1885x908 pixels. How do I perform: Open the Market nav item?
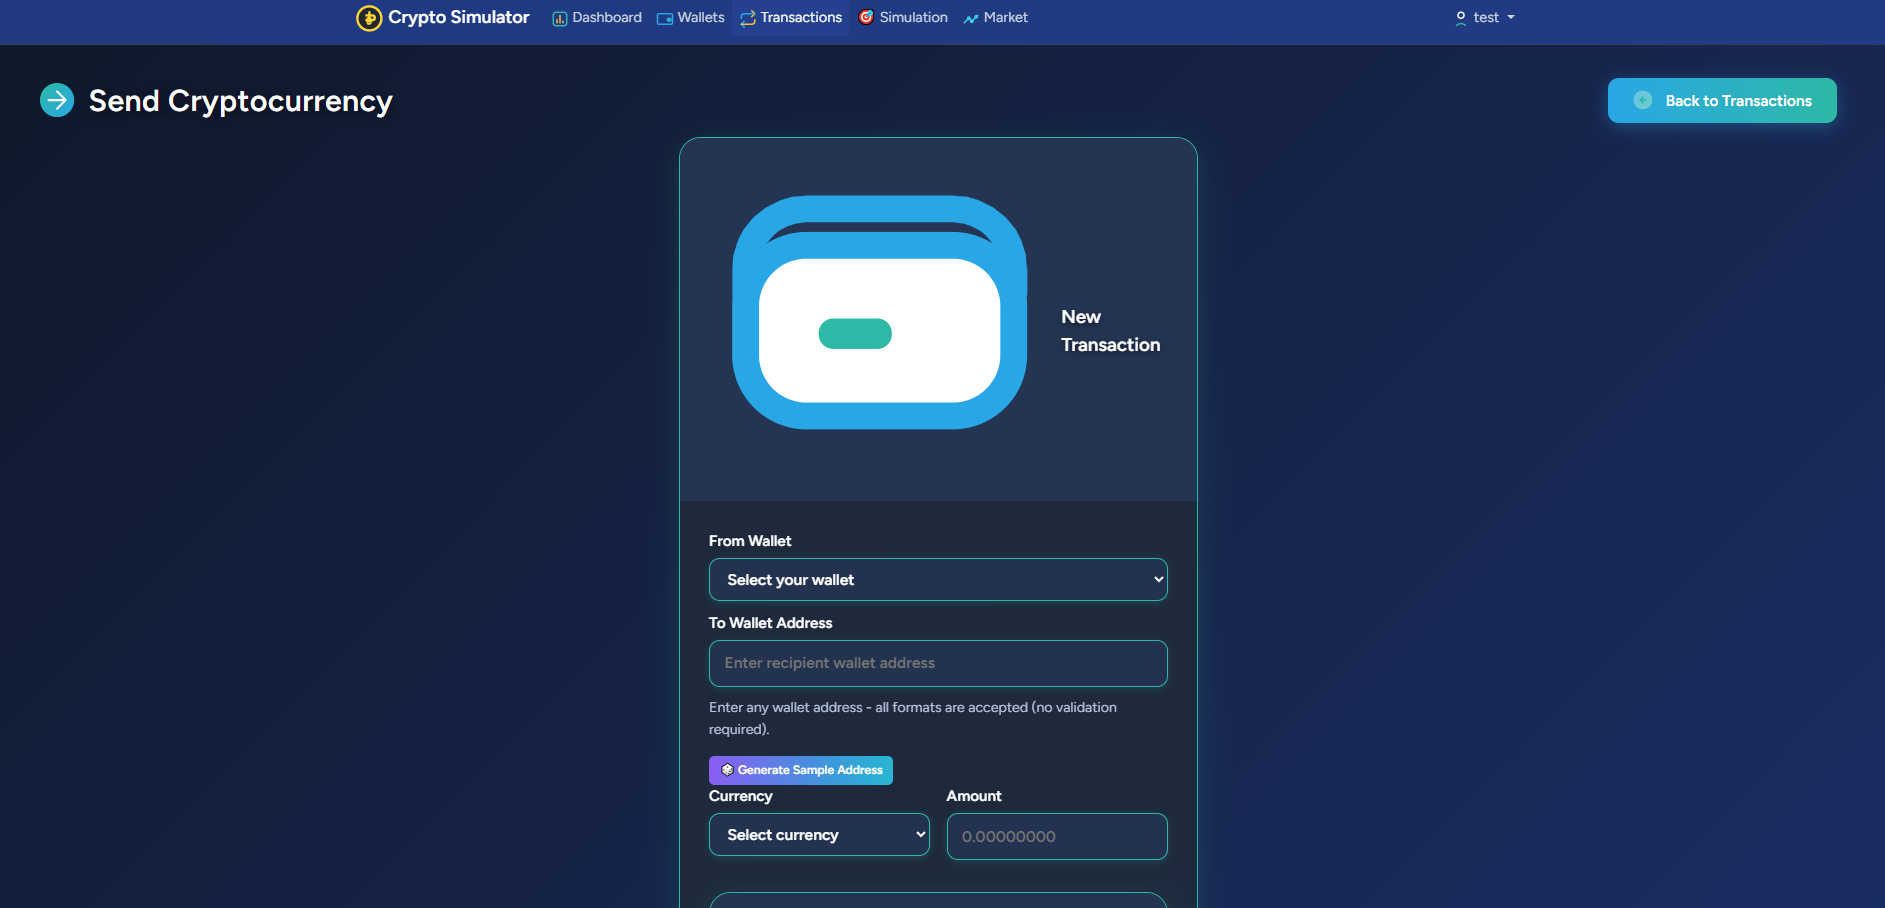995,18
